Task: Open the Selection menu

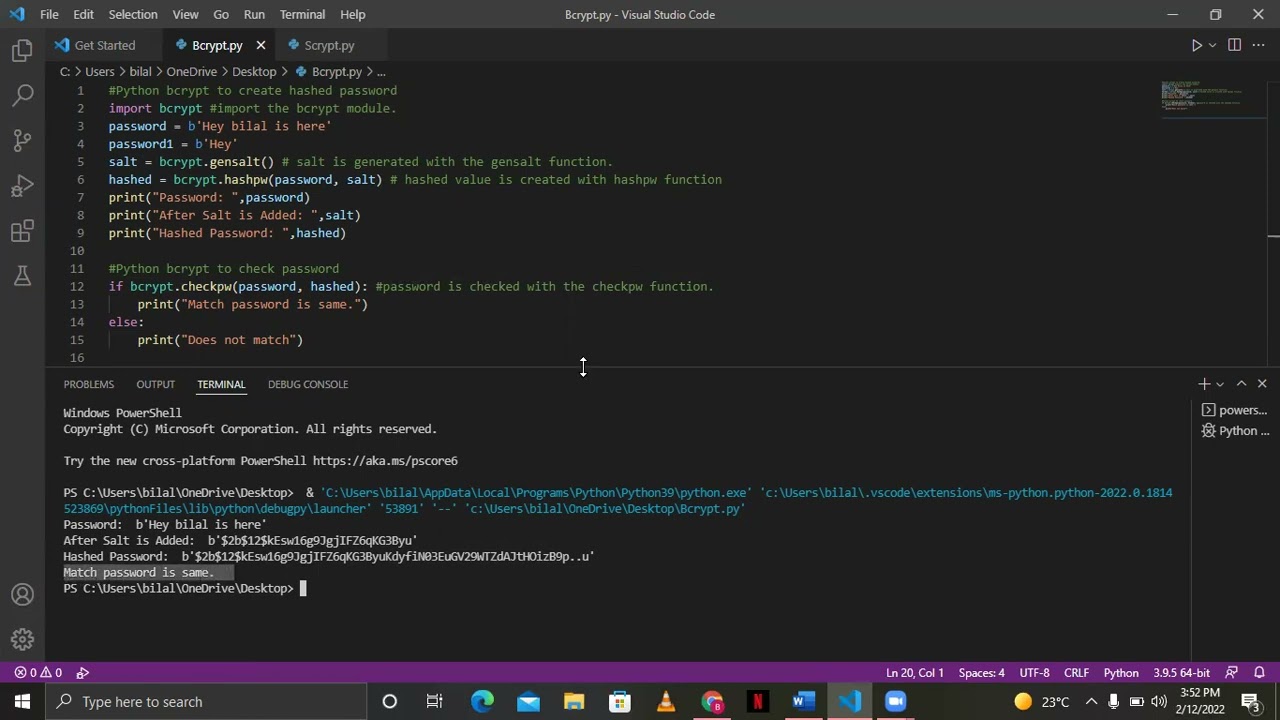Action: pyautogui.click(x=133, y=14)
